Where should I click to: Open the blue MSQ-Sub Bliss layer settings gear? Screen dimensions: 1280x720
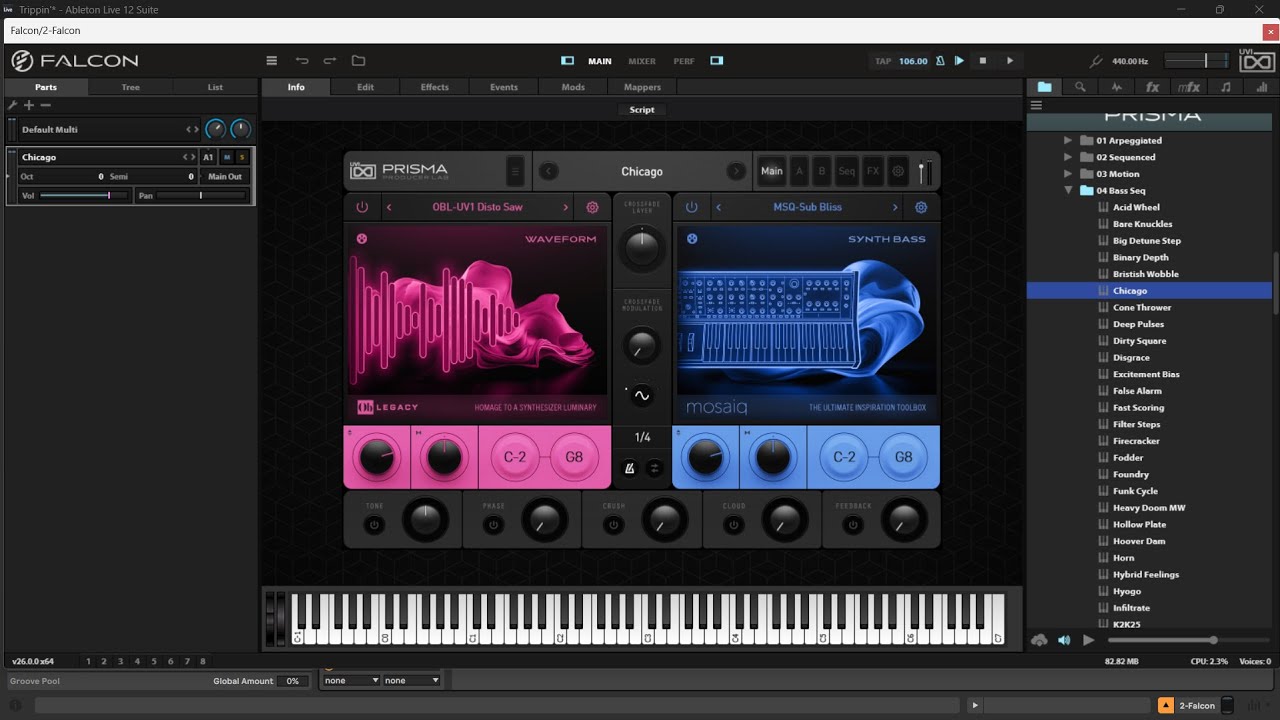click(x=921, y=207)
